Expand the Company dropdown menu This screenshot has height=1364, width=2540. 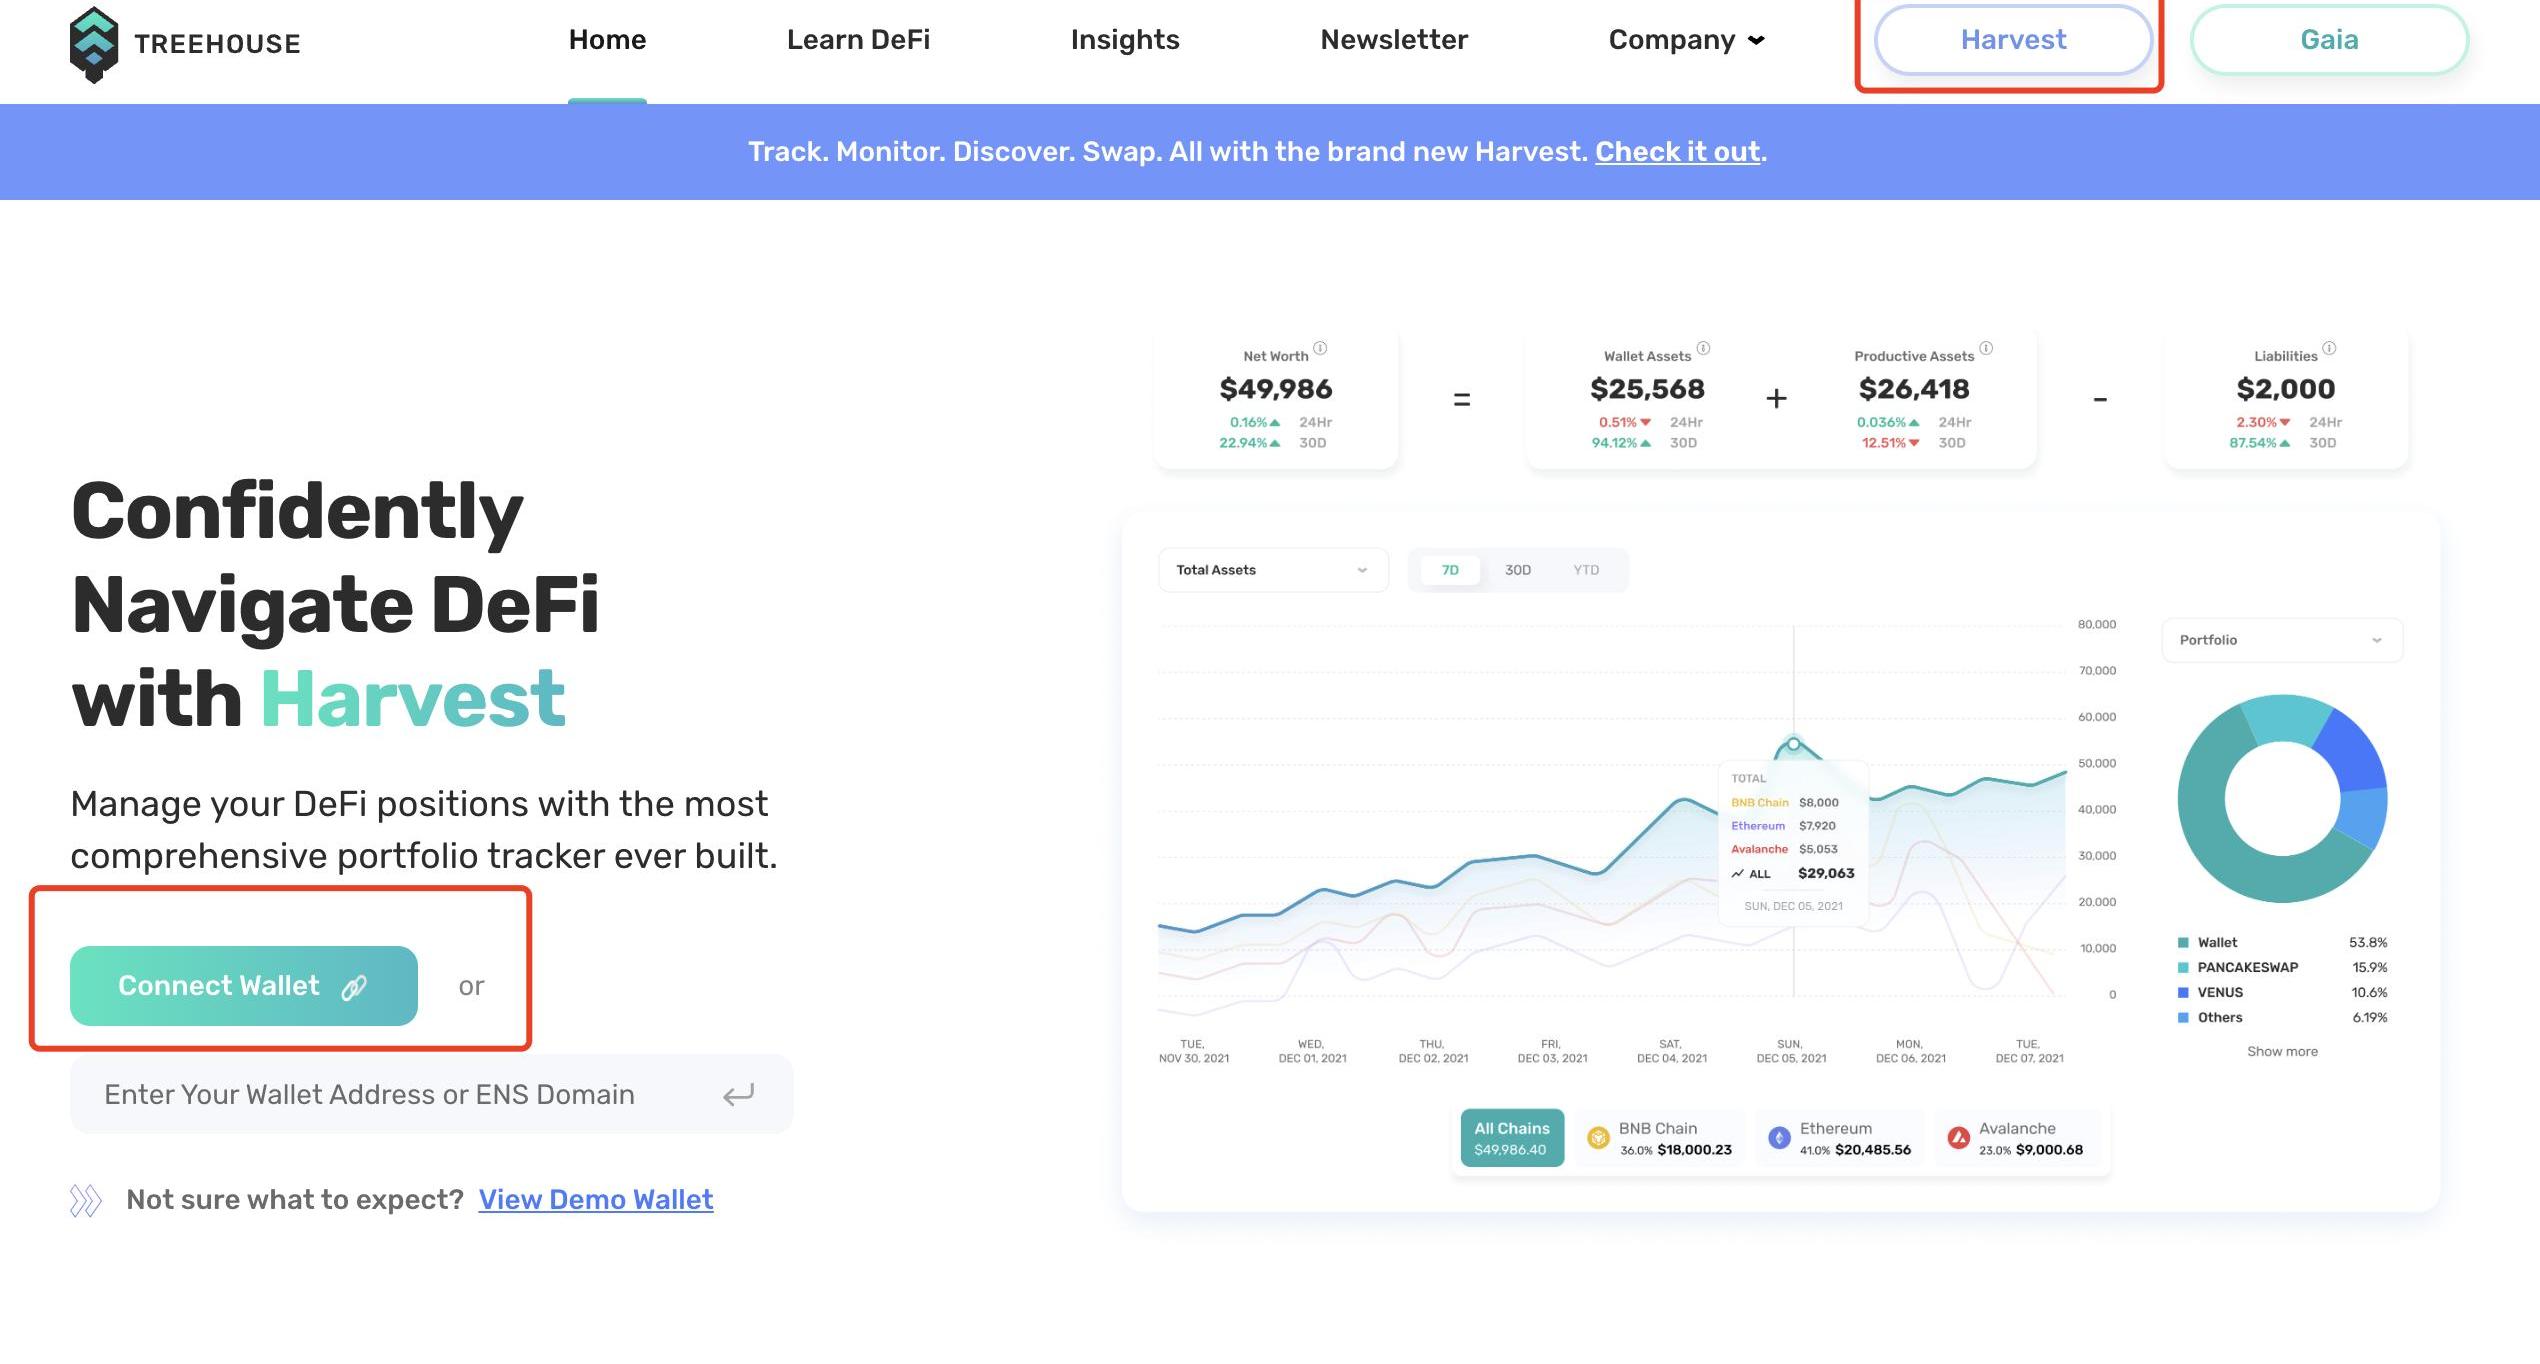click(1686, 40)
